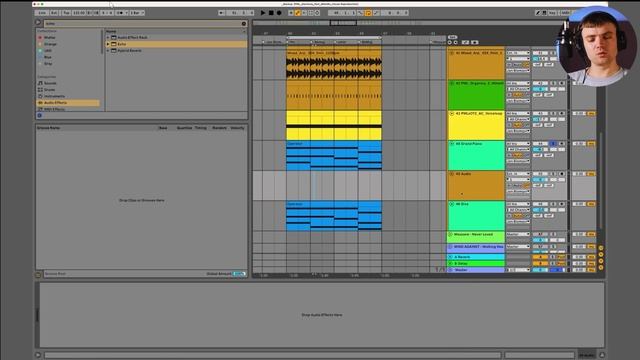
Task: Toggle the metronome button
Action: 121,13
